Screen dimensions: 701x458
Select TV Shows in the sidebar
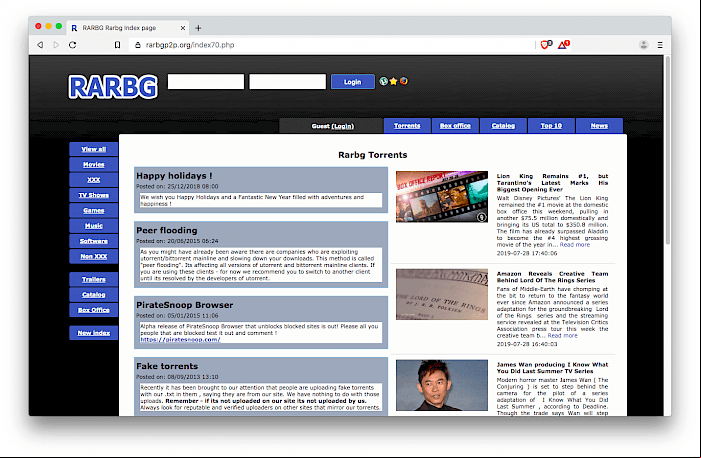pyautogui.click(x=94, y=195)
